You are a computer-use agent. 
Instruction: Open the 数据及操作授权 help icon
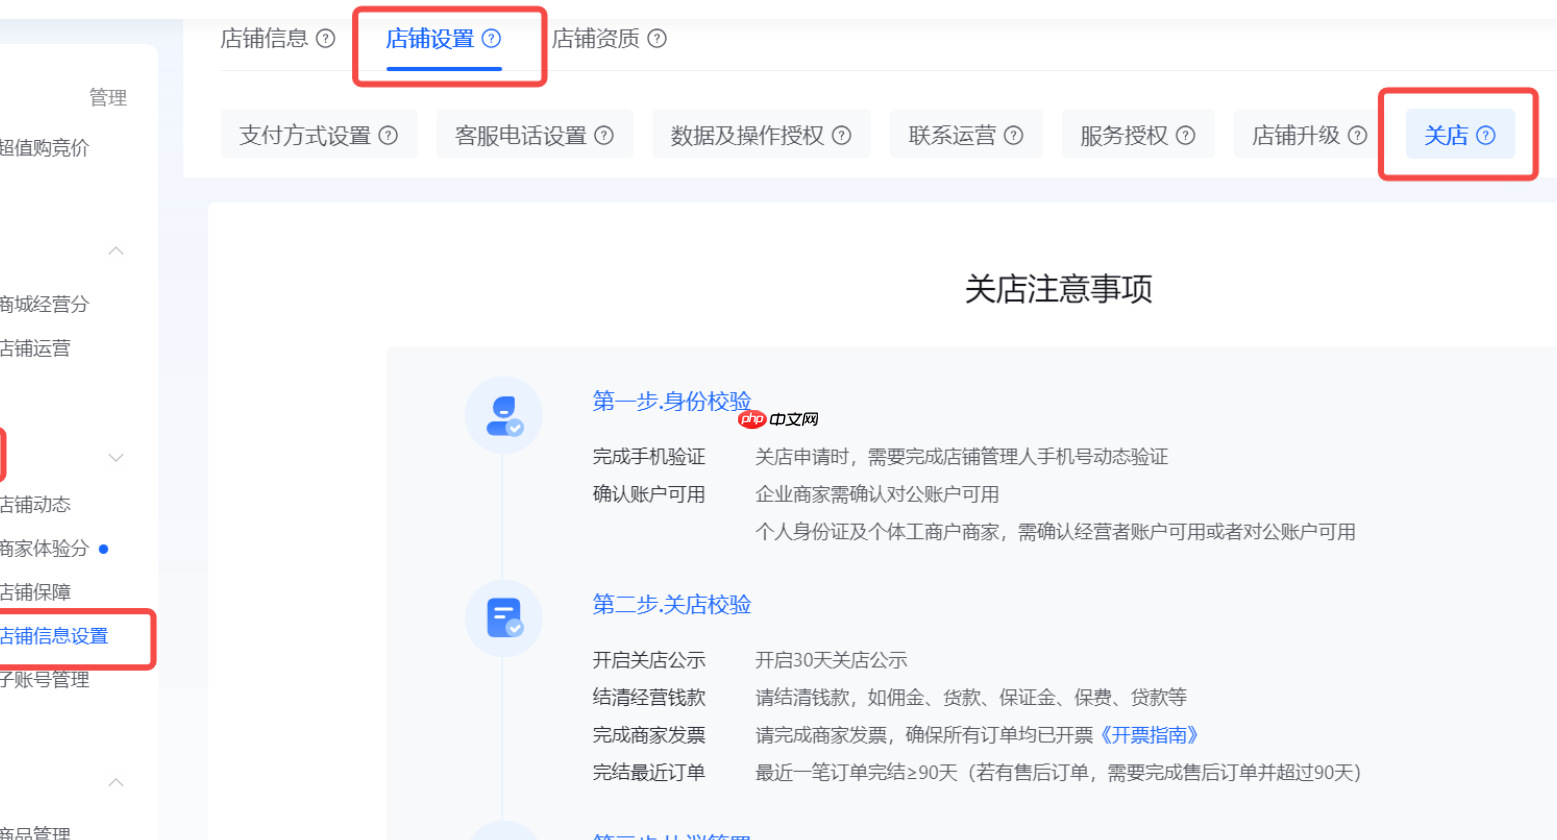click(841, 135)
